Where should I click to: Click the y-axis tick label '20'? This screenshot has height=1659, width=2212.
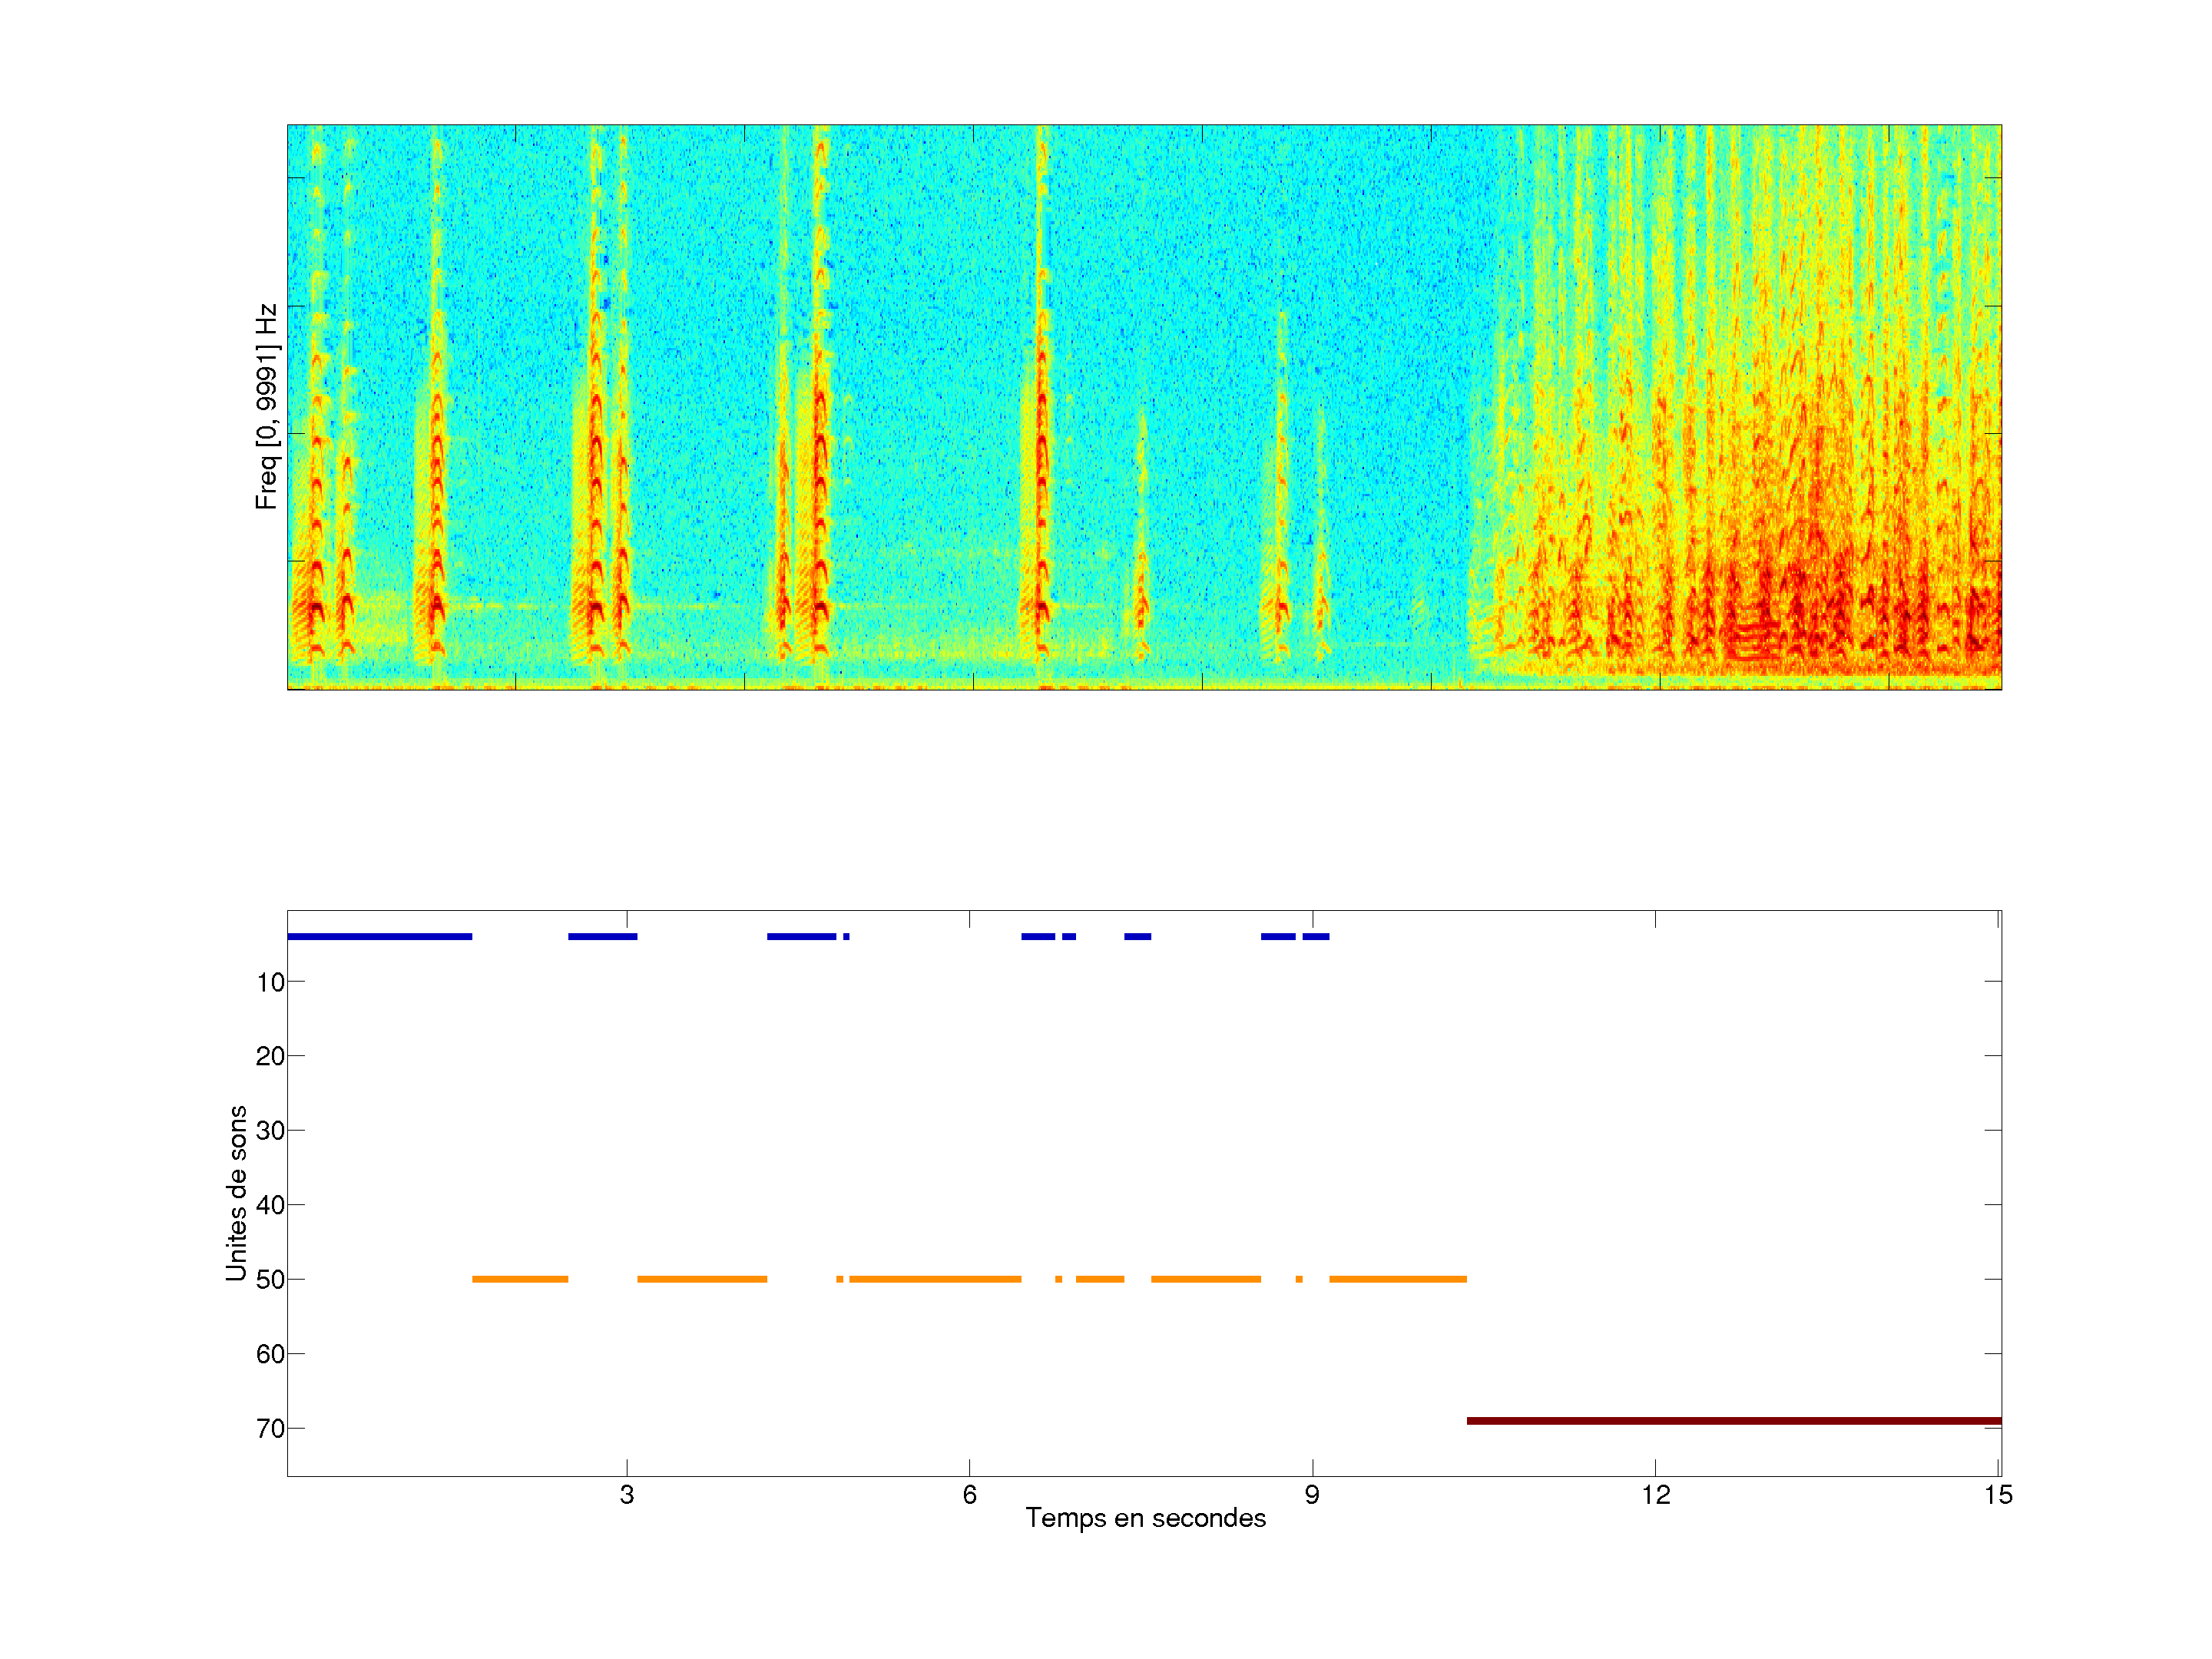point(270,1056)
